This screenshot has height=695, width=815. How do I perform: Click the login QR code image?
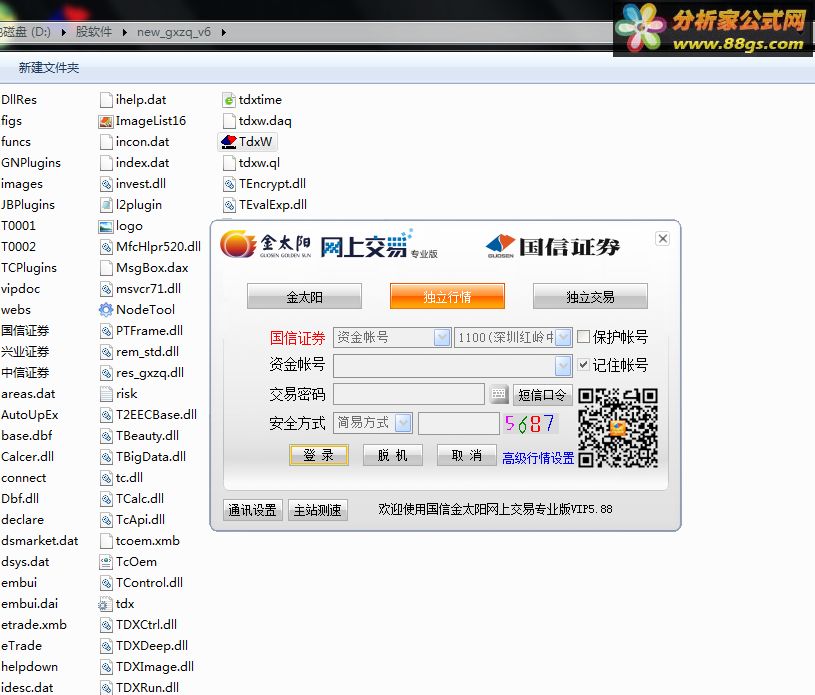(617, 428)
